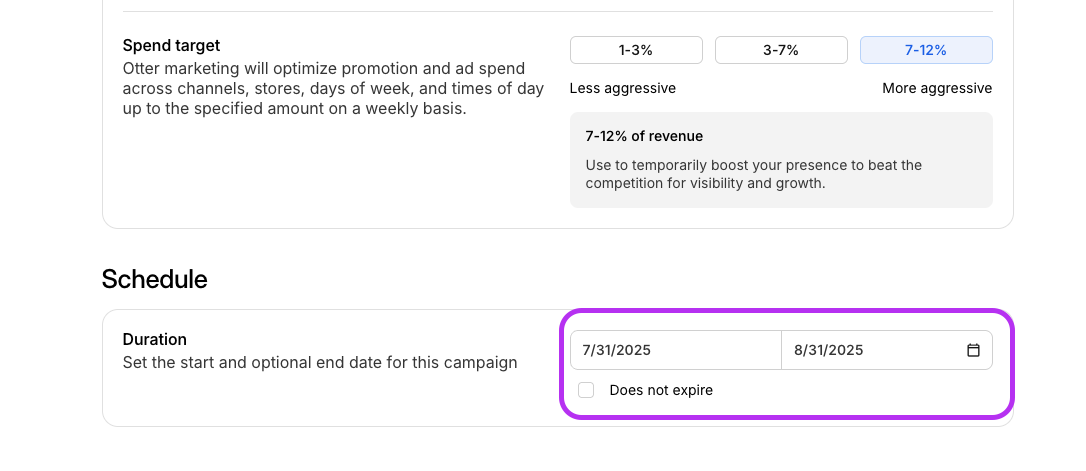Screen dimensions: 1086x471
Task: Click the boost your presence info text
Action: tap(753, 174)
